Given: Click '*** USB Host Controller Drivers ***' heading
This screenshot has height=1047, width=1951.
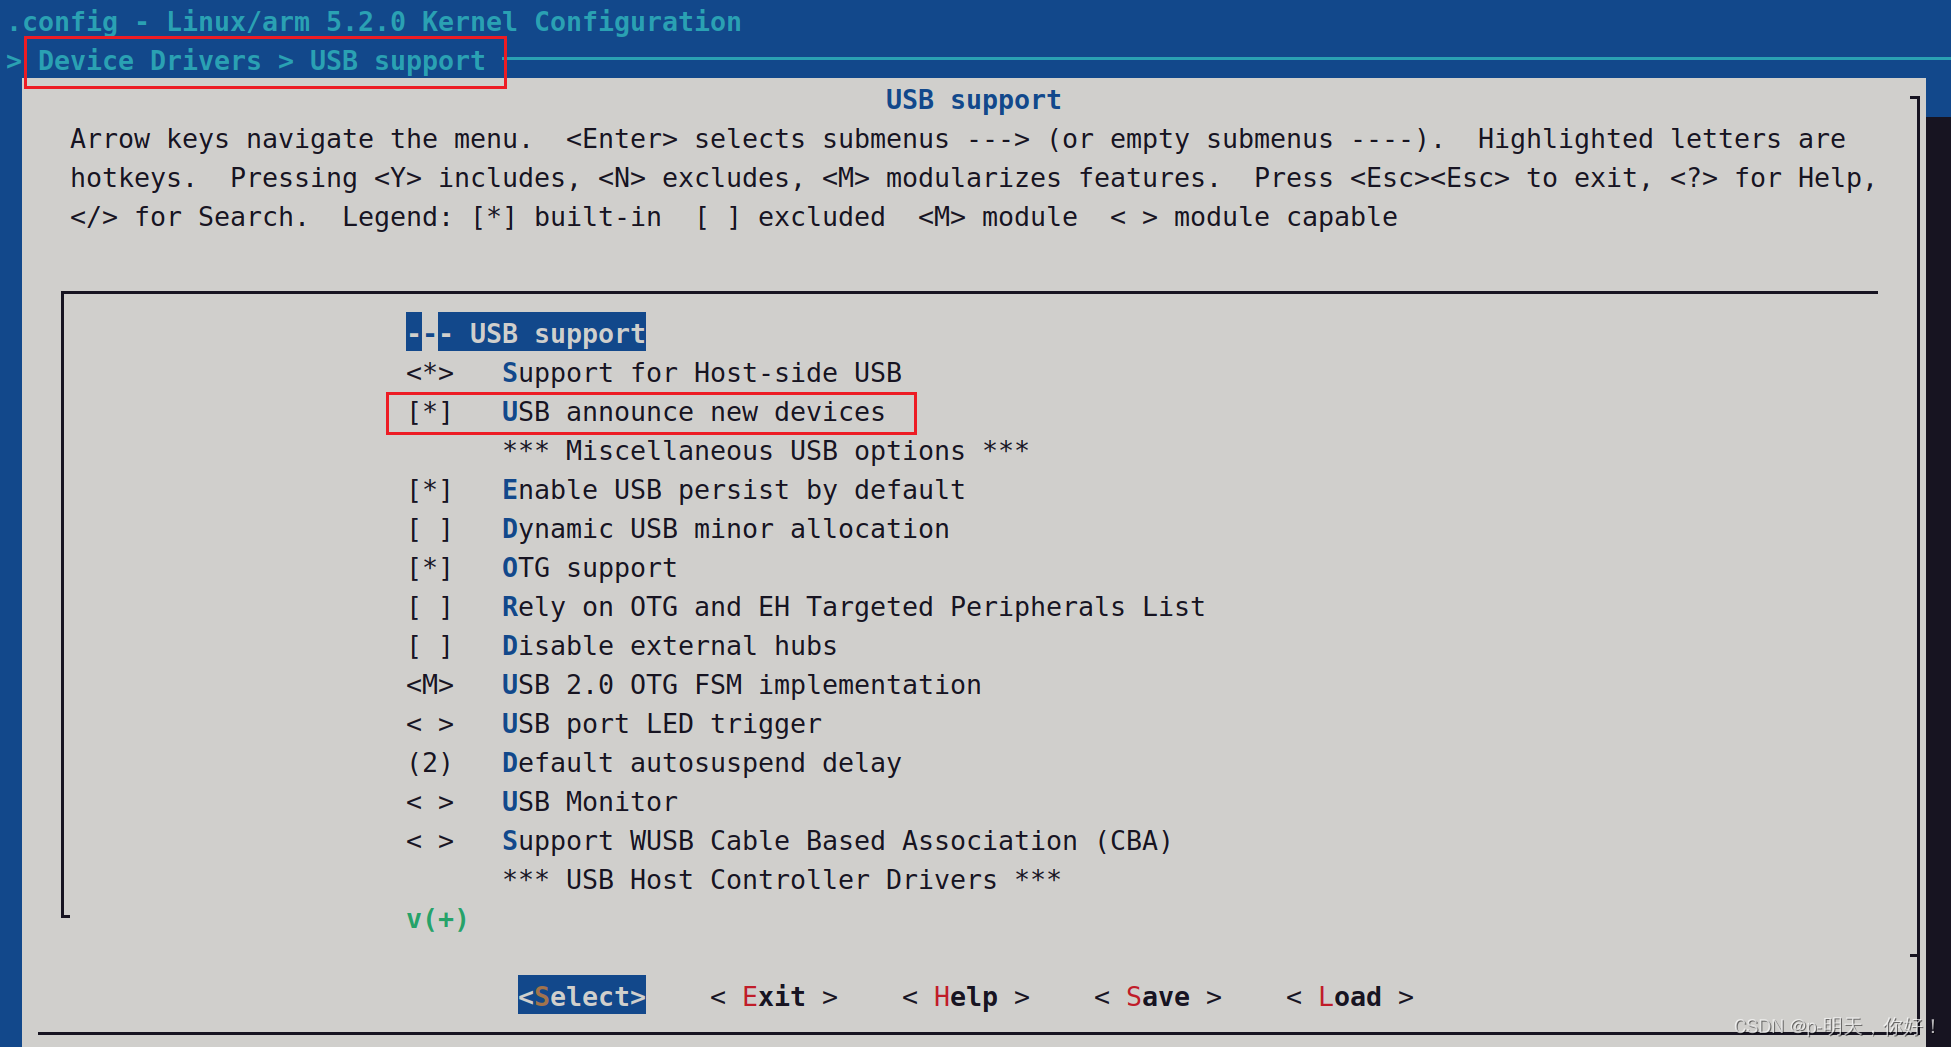Looking at the screenshot, I should 782,880.
